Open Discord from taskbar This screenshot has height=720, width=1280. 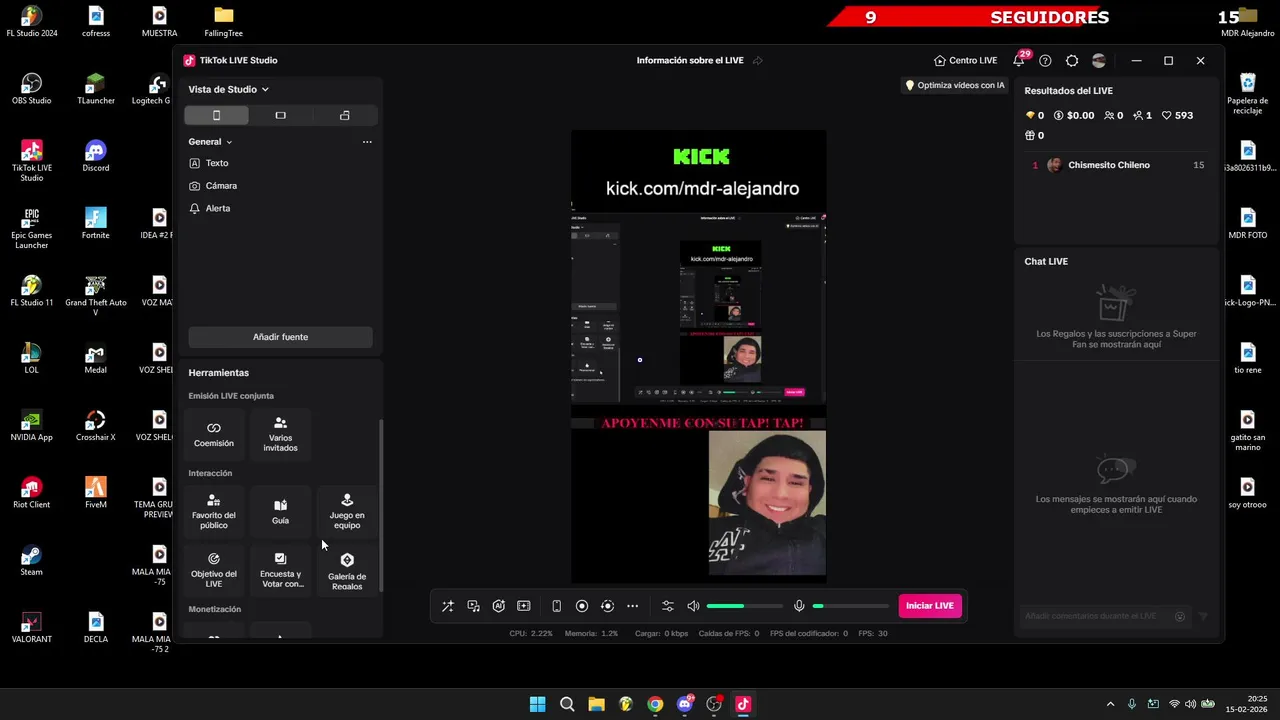point(685,704)
